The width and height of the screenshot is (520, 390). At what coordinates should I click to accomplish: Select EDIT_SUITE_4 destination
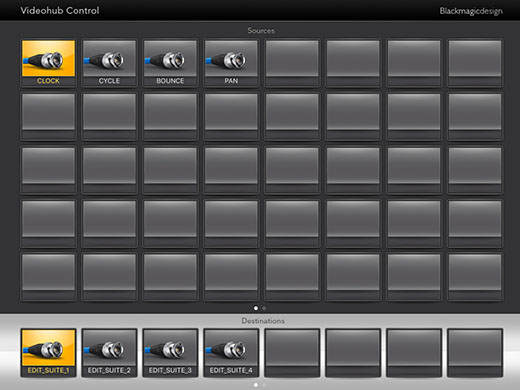click(231, 353)
